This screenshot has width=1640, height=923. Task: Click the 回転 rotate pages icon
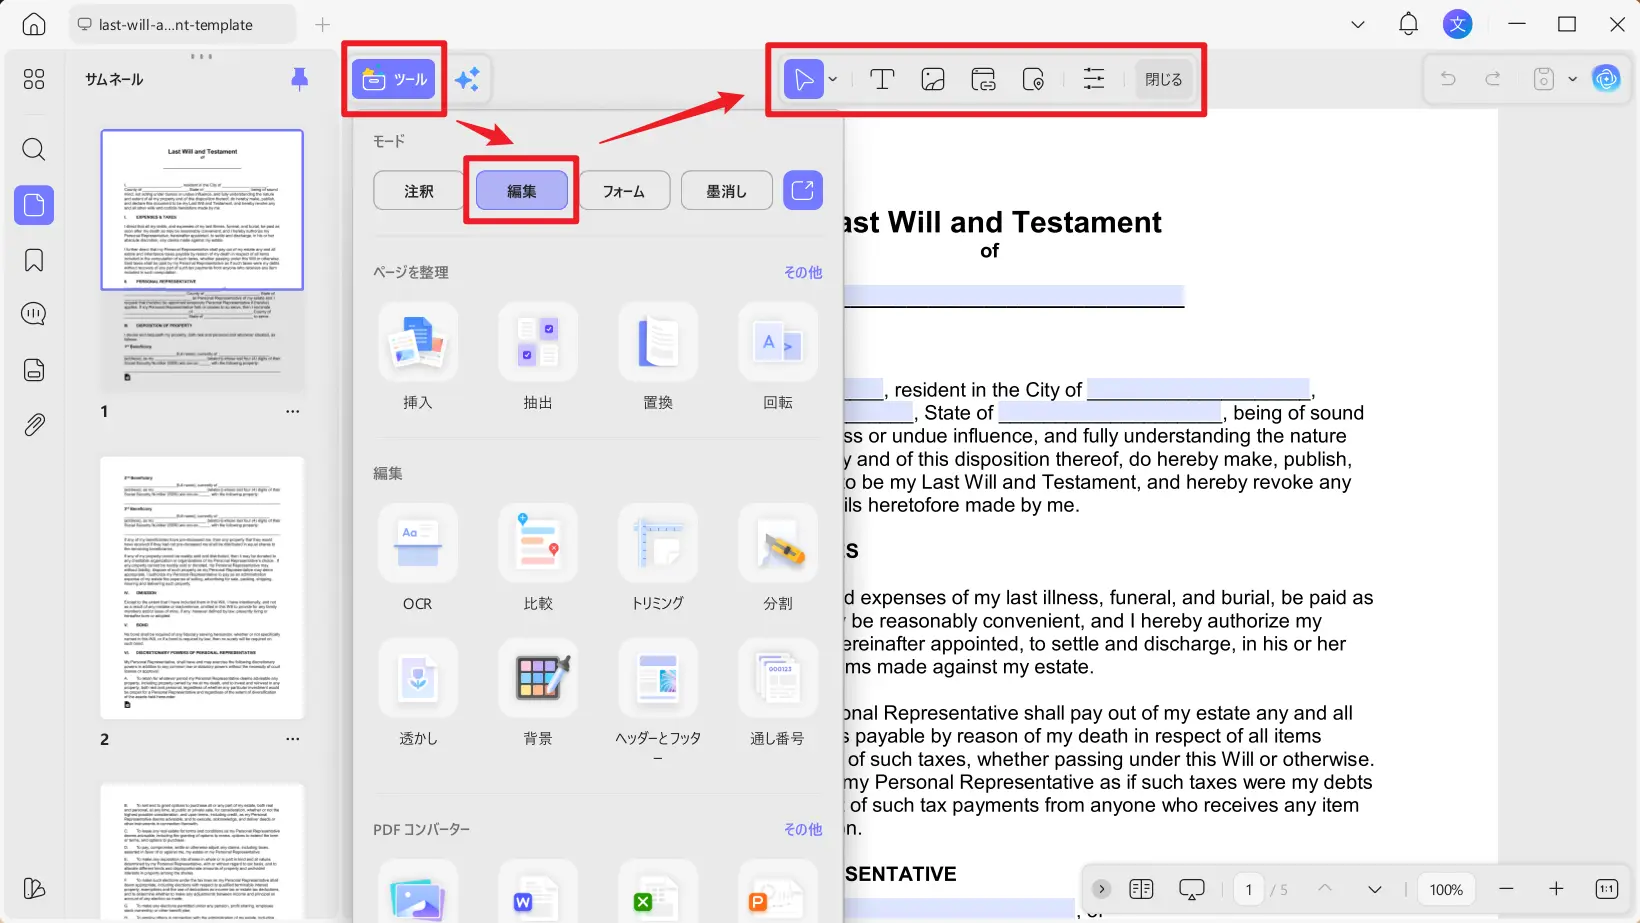click(x=778, y=343)
